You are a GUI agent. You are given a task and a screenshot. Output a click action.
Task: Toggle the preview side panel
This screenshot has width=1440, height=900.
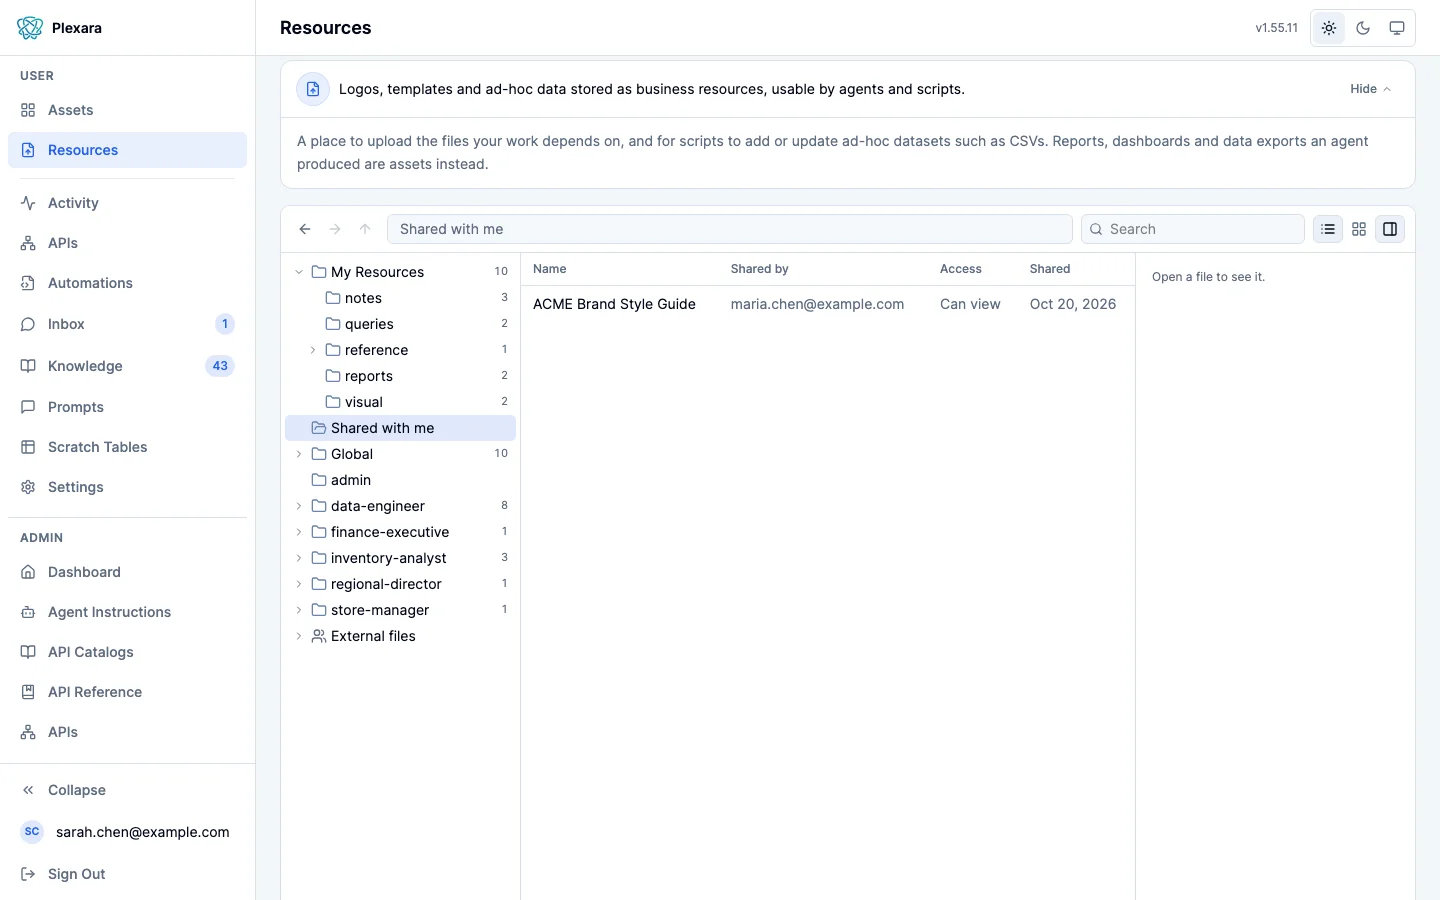point(1390,229)
